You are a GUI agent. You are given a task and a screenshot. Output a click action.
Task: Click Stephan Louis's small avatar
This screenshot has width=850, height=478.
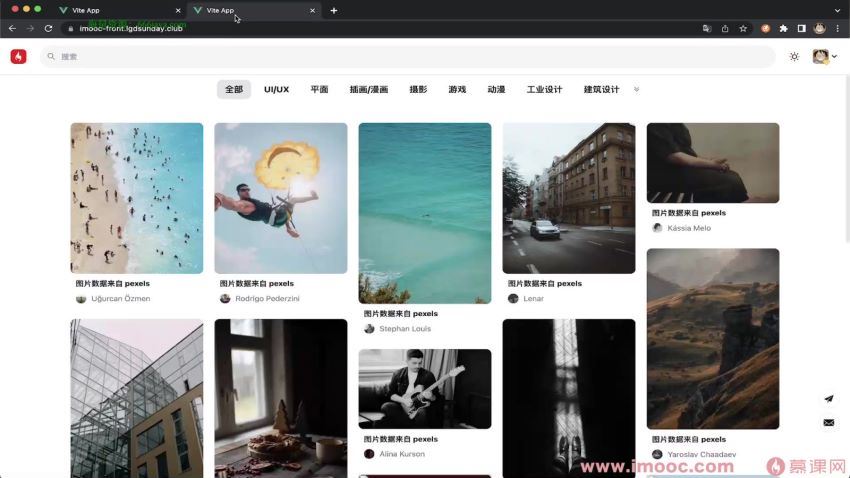click(369, 329)
